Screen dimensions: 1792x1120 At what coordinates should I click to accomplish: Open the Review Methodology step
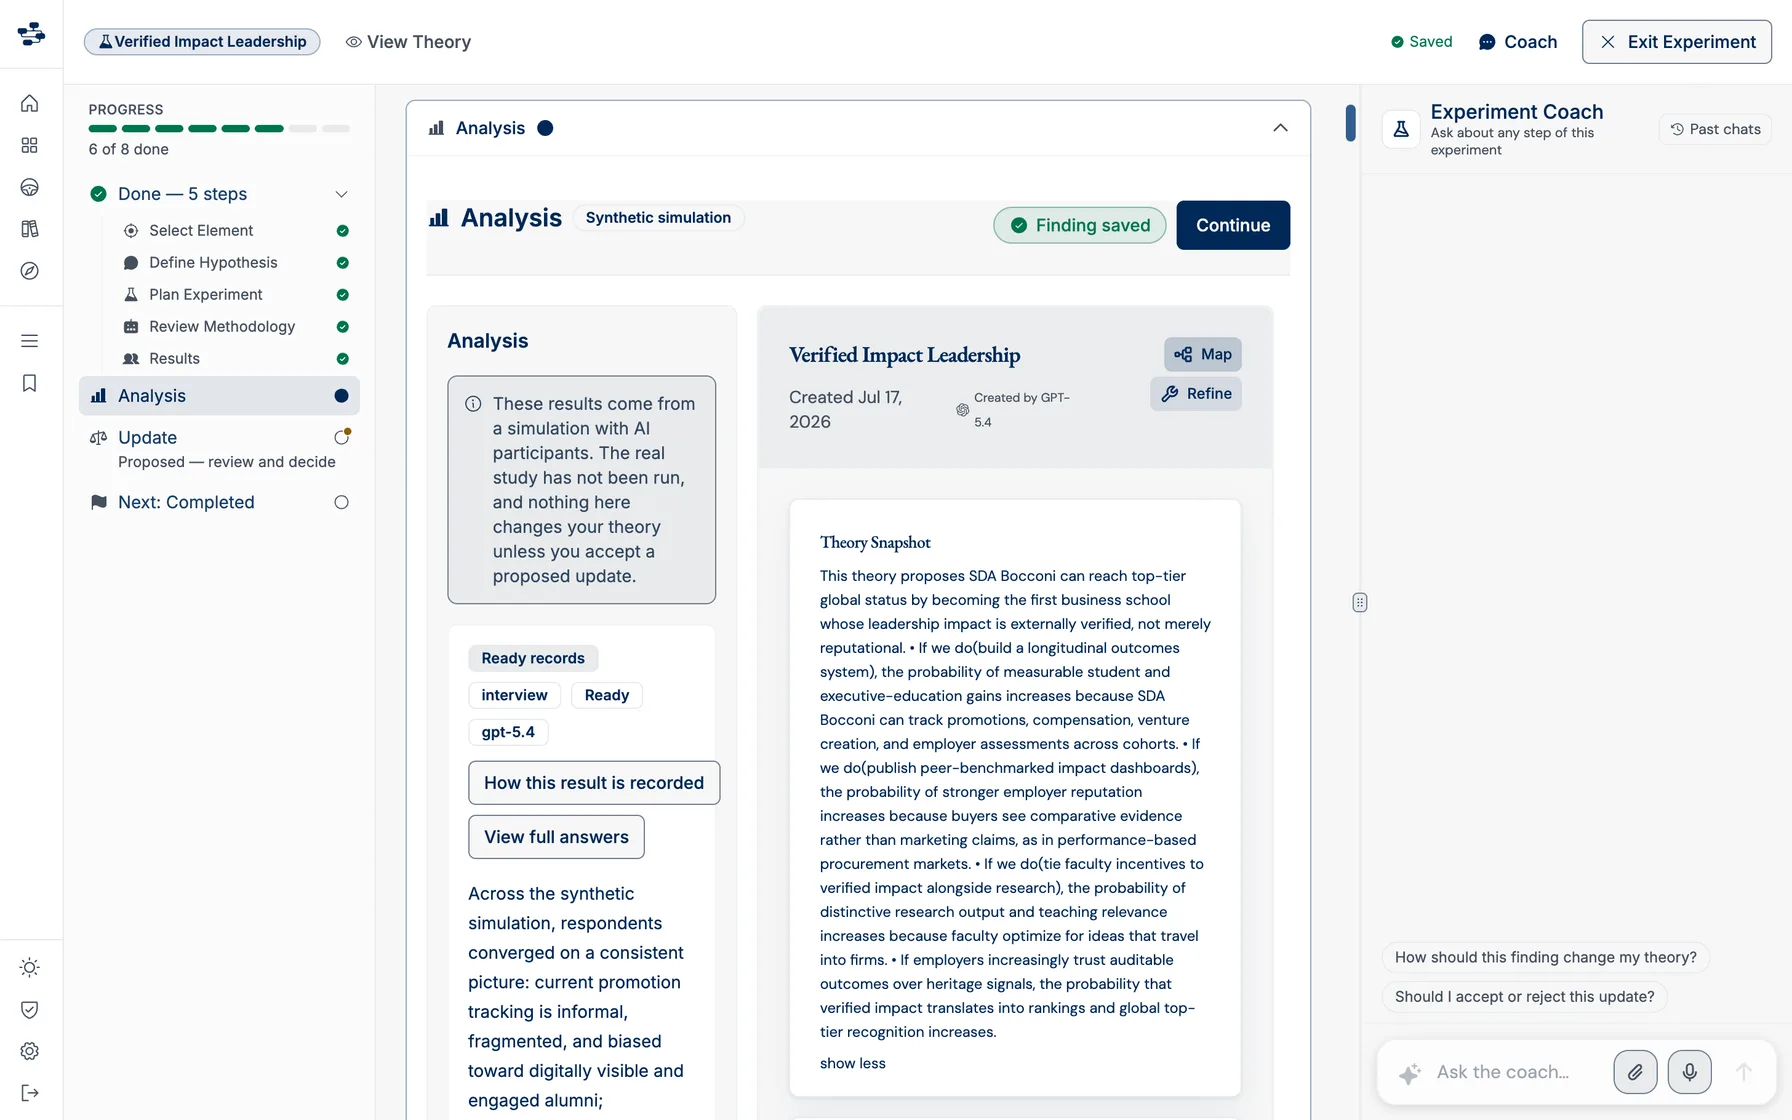pyautogui.click(x=222, y=326)
